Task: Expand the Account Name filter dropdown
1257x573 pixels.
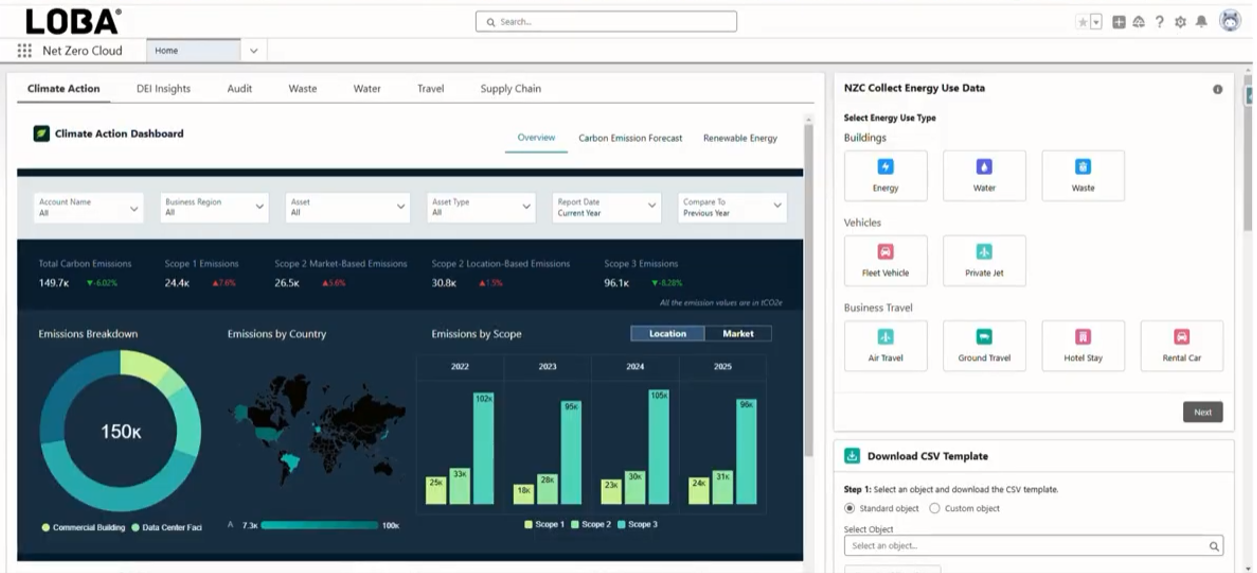Action: pos(89,207)
